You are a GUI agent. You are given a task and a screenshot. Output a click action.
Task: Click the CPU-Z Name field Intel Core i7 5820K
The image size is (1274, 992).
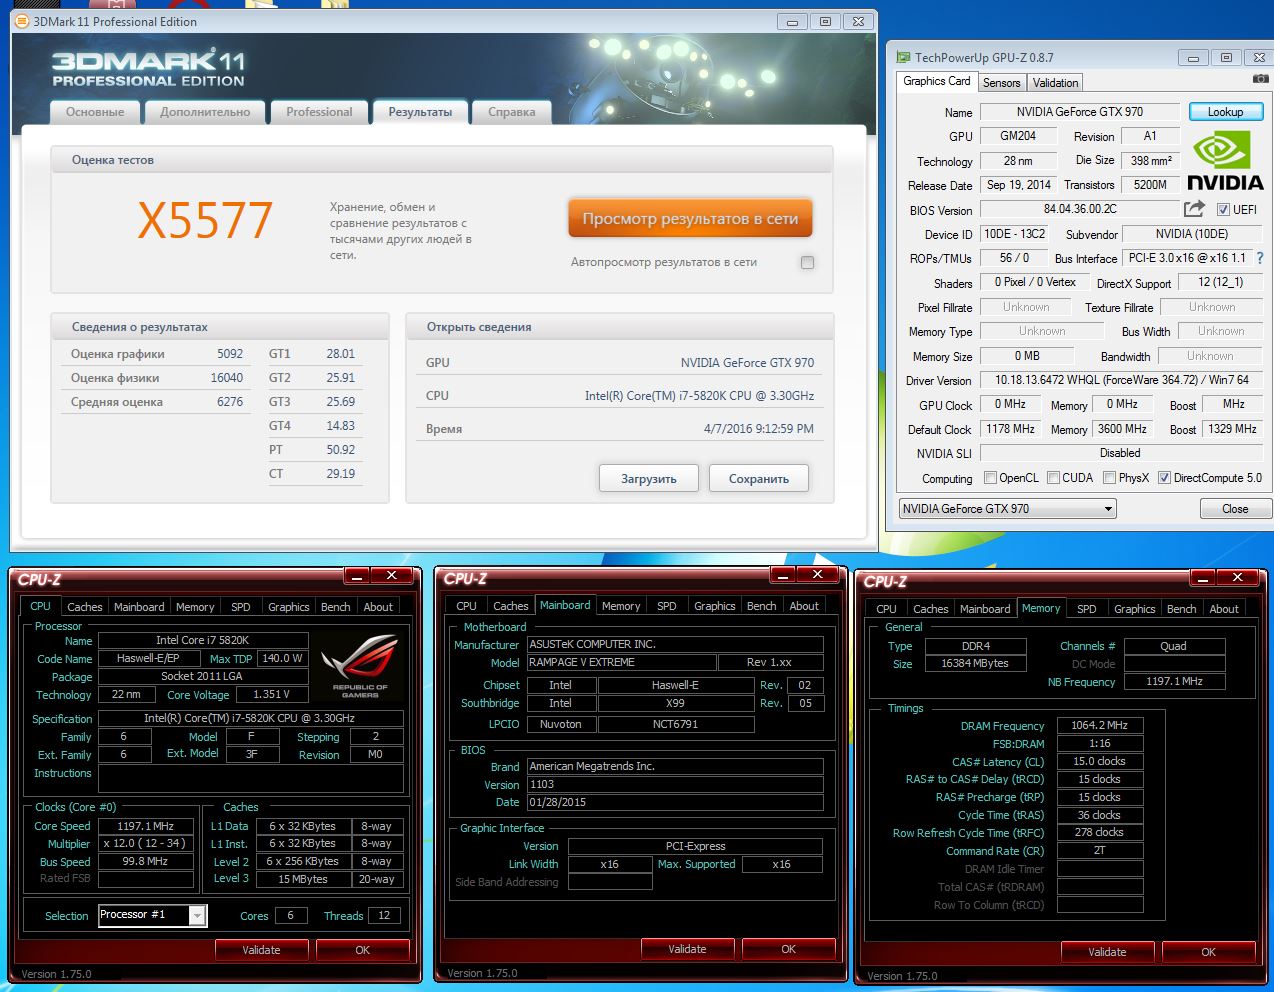click(x=202, y=640)
